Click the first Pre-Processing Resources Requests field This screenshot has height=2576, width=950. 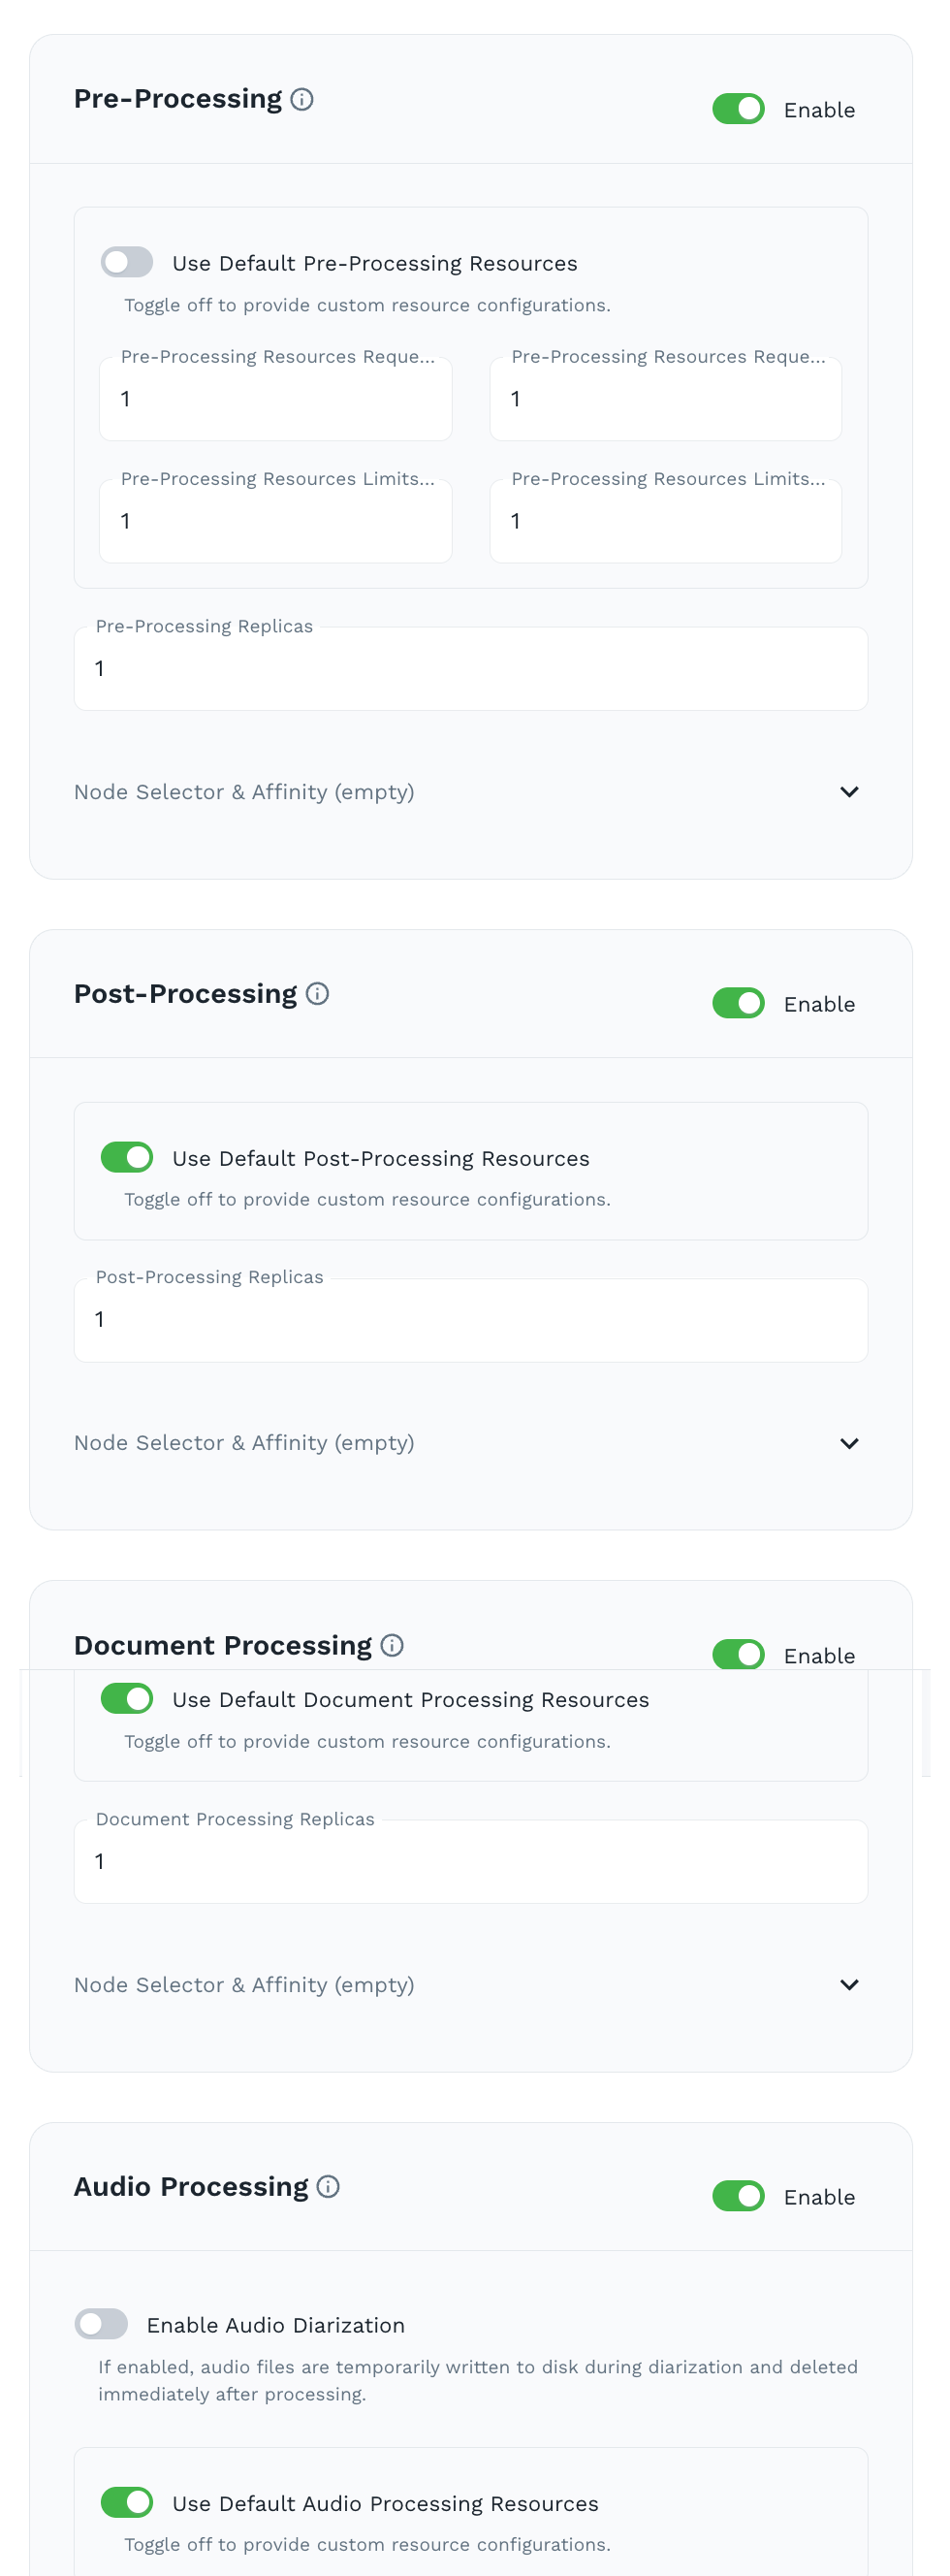click(275, 399)
